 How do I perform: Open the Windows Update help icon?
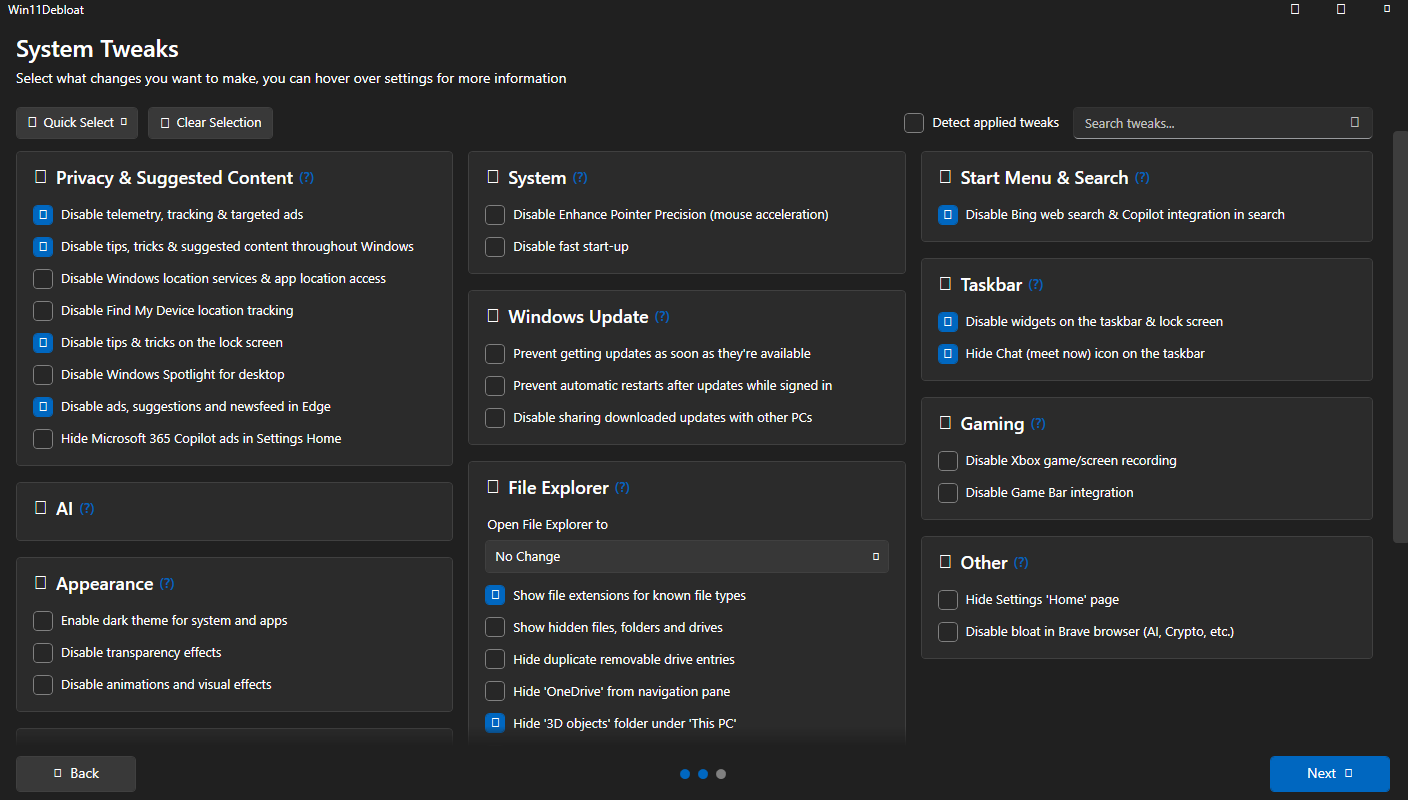[662, 317]
